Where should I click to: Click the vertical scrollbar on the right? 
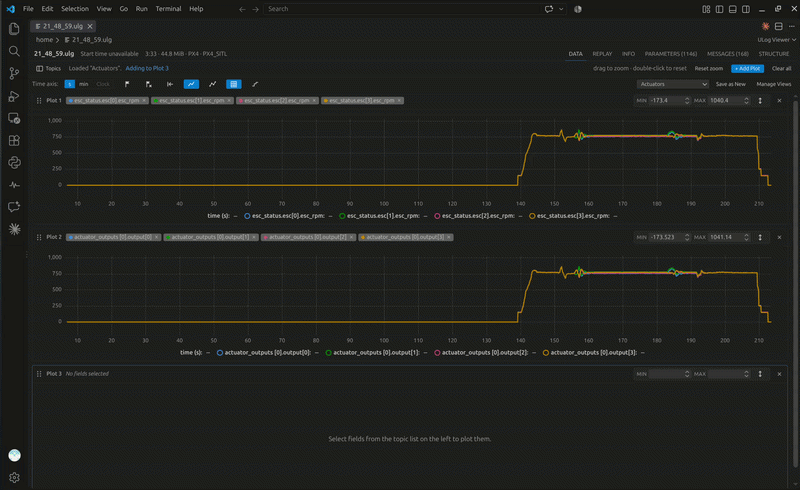(796, 283)
